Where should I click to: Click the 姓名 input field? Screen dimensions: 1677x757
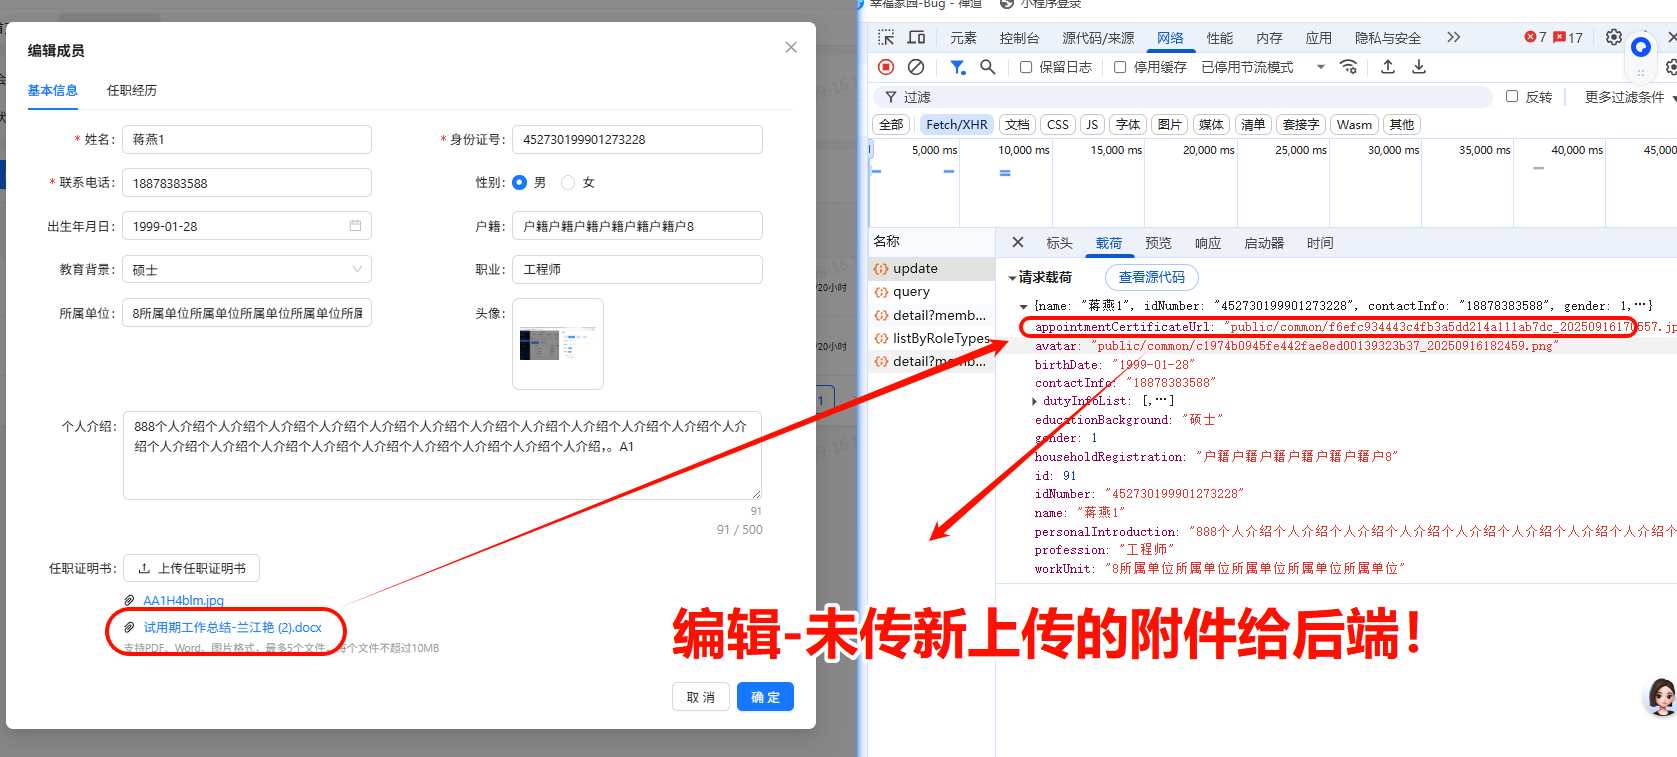[247, 139]
